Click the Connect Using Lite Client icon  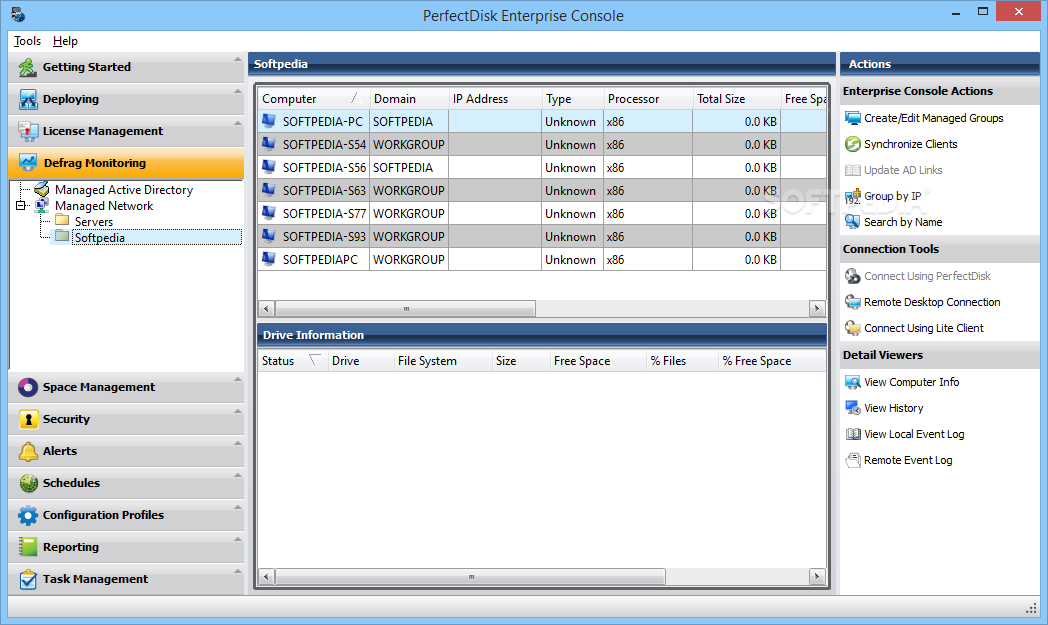click(853, 328)
